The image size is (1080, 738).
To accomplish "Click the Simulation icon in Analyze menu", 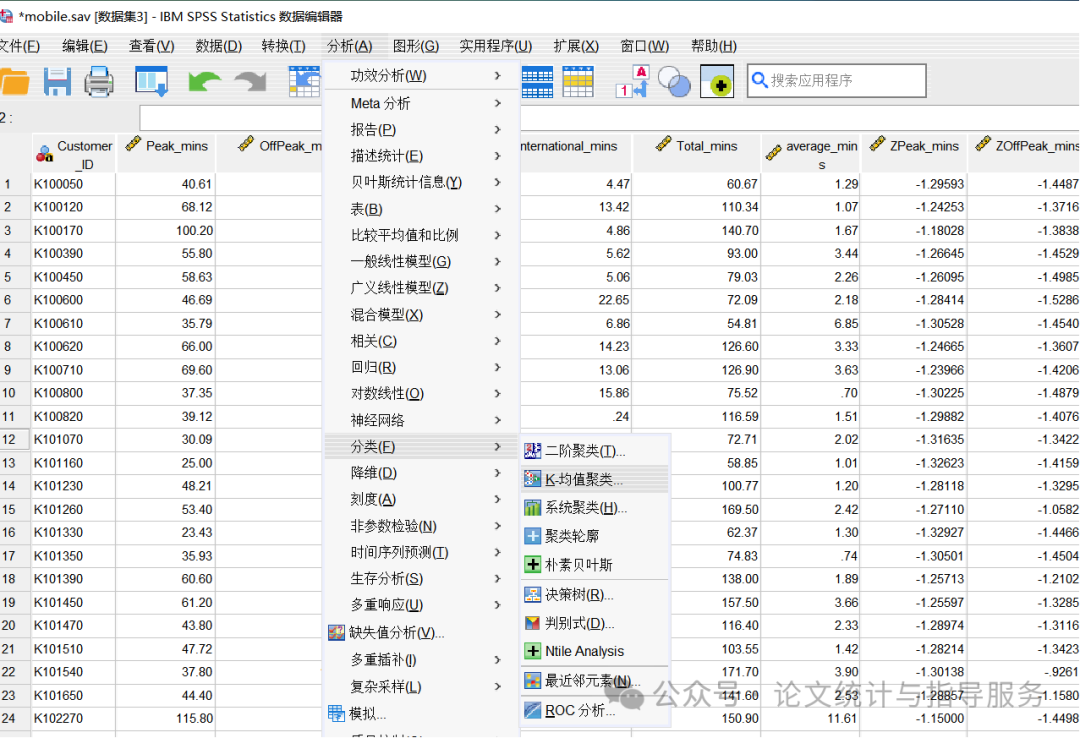I will tap(336, 713).
